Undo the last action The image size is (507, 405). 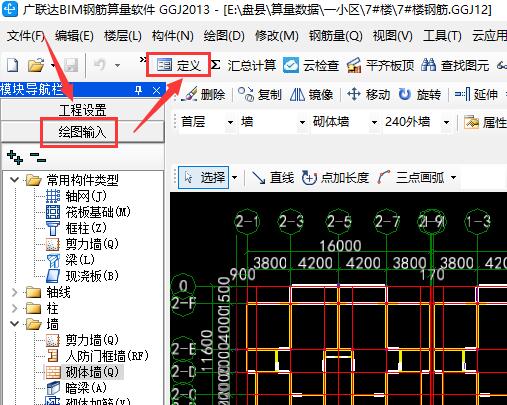click(x=100, y=65)
